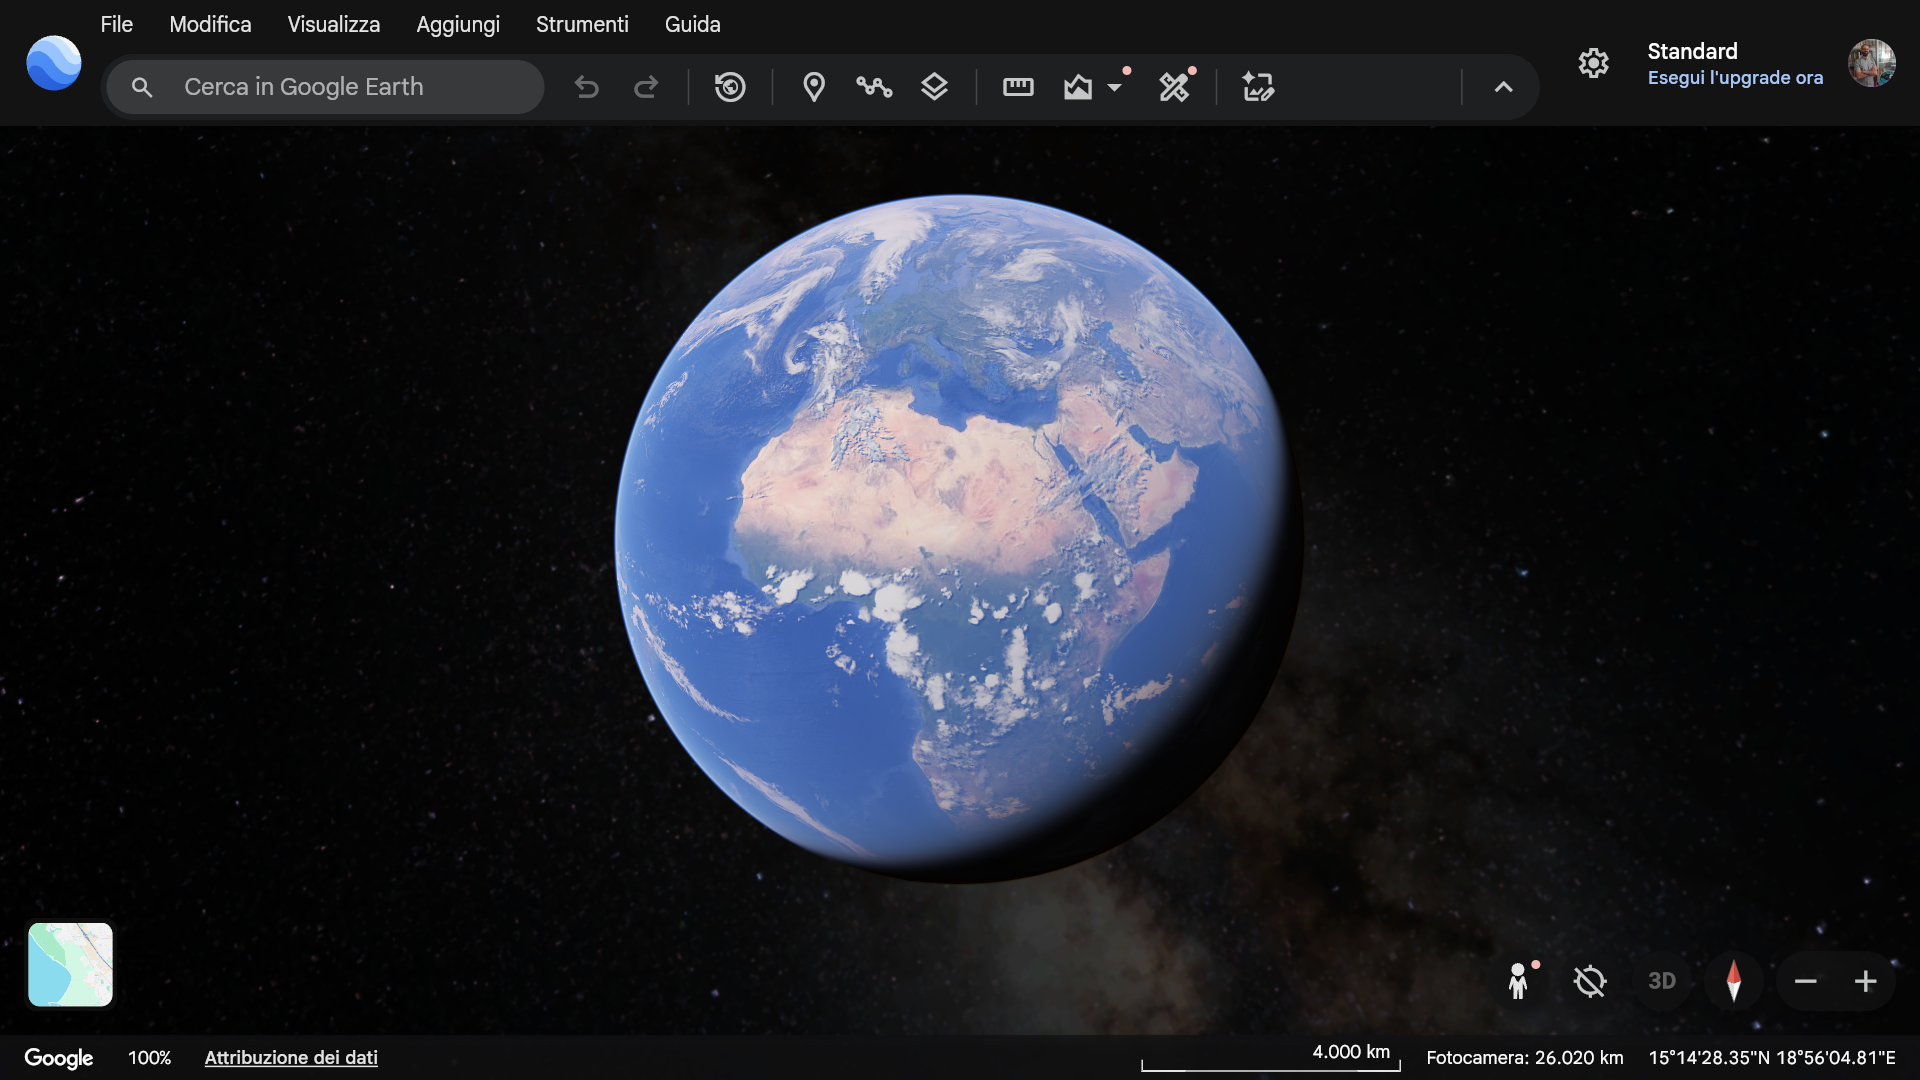Viewport: 1920px width, 1080px height.
Task: Activate the Street View pegman
Action: pyautogui.click(x=1518, y=981)
